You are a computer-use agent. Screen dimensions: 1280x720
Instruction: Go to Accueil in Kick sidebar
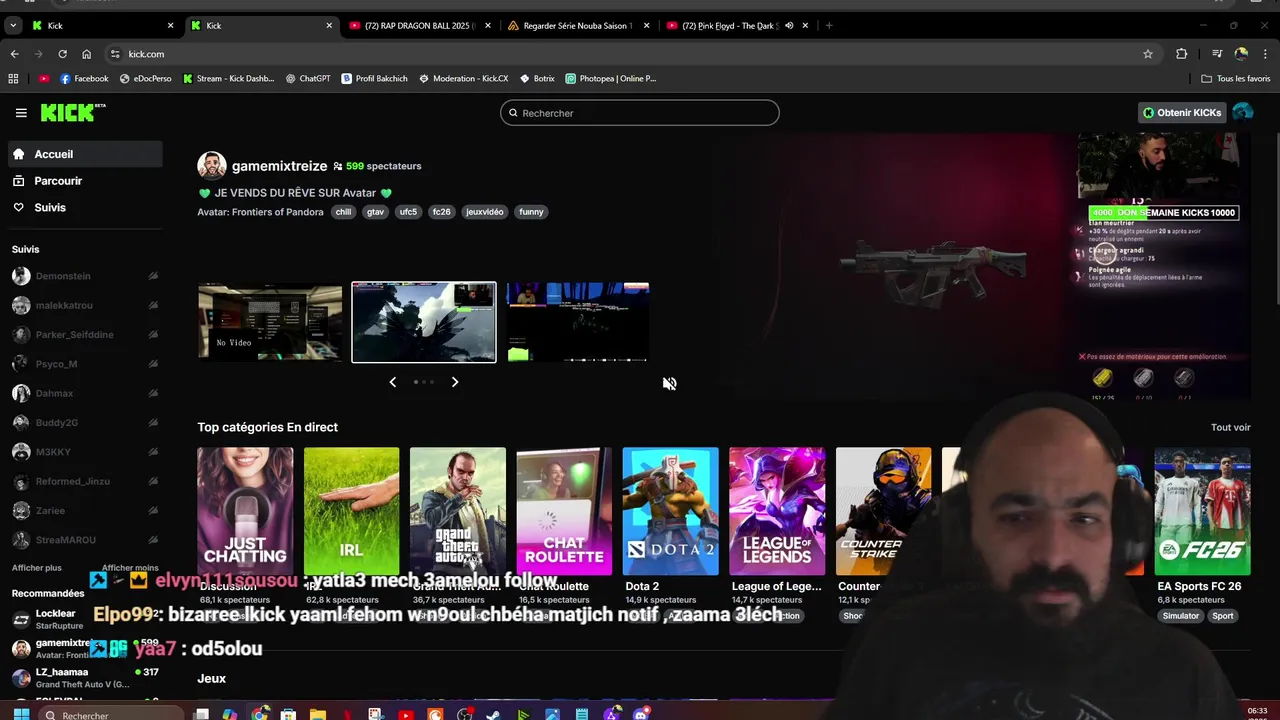tap(85, 154)
